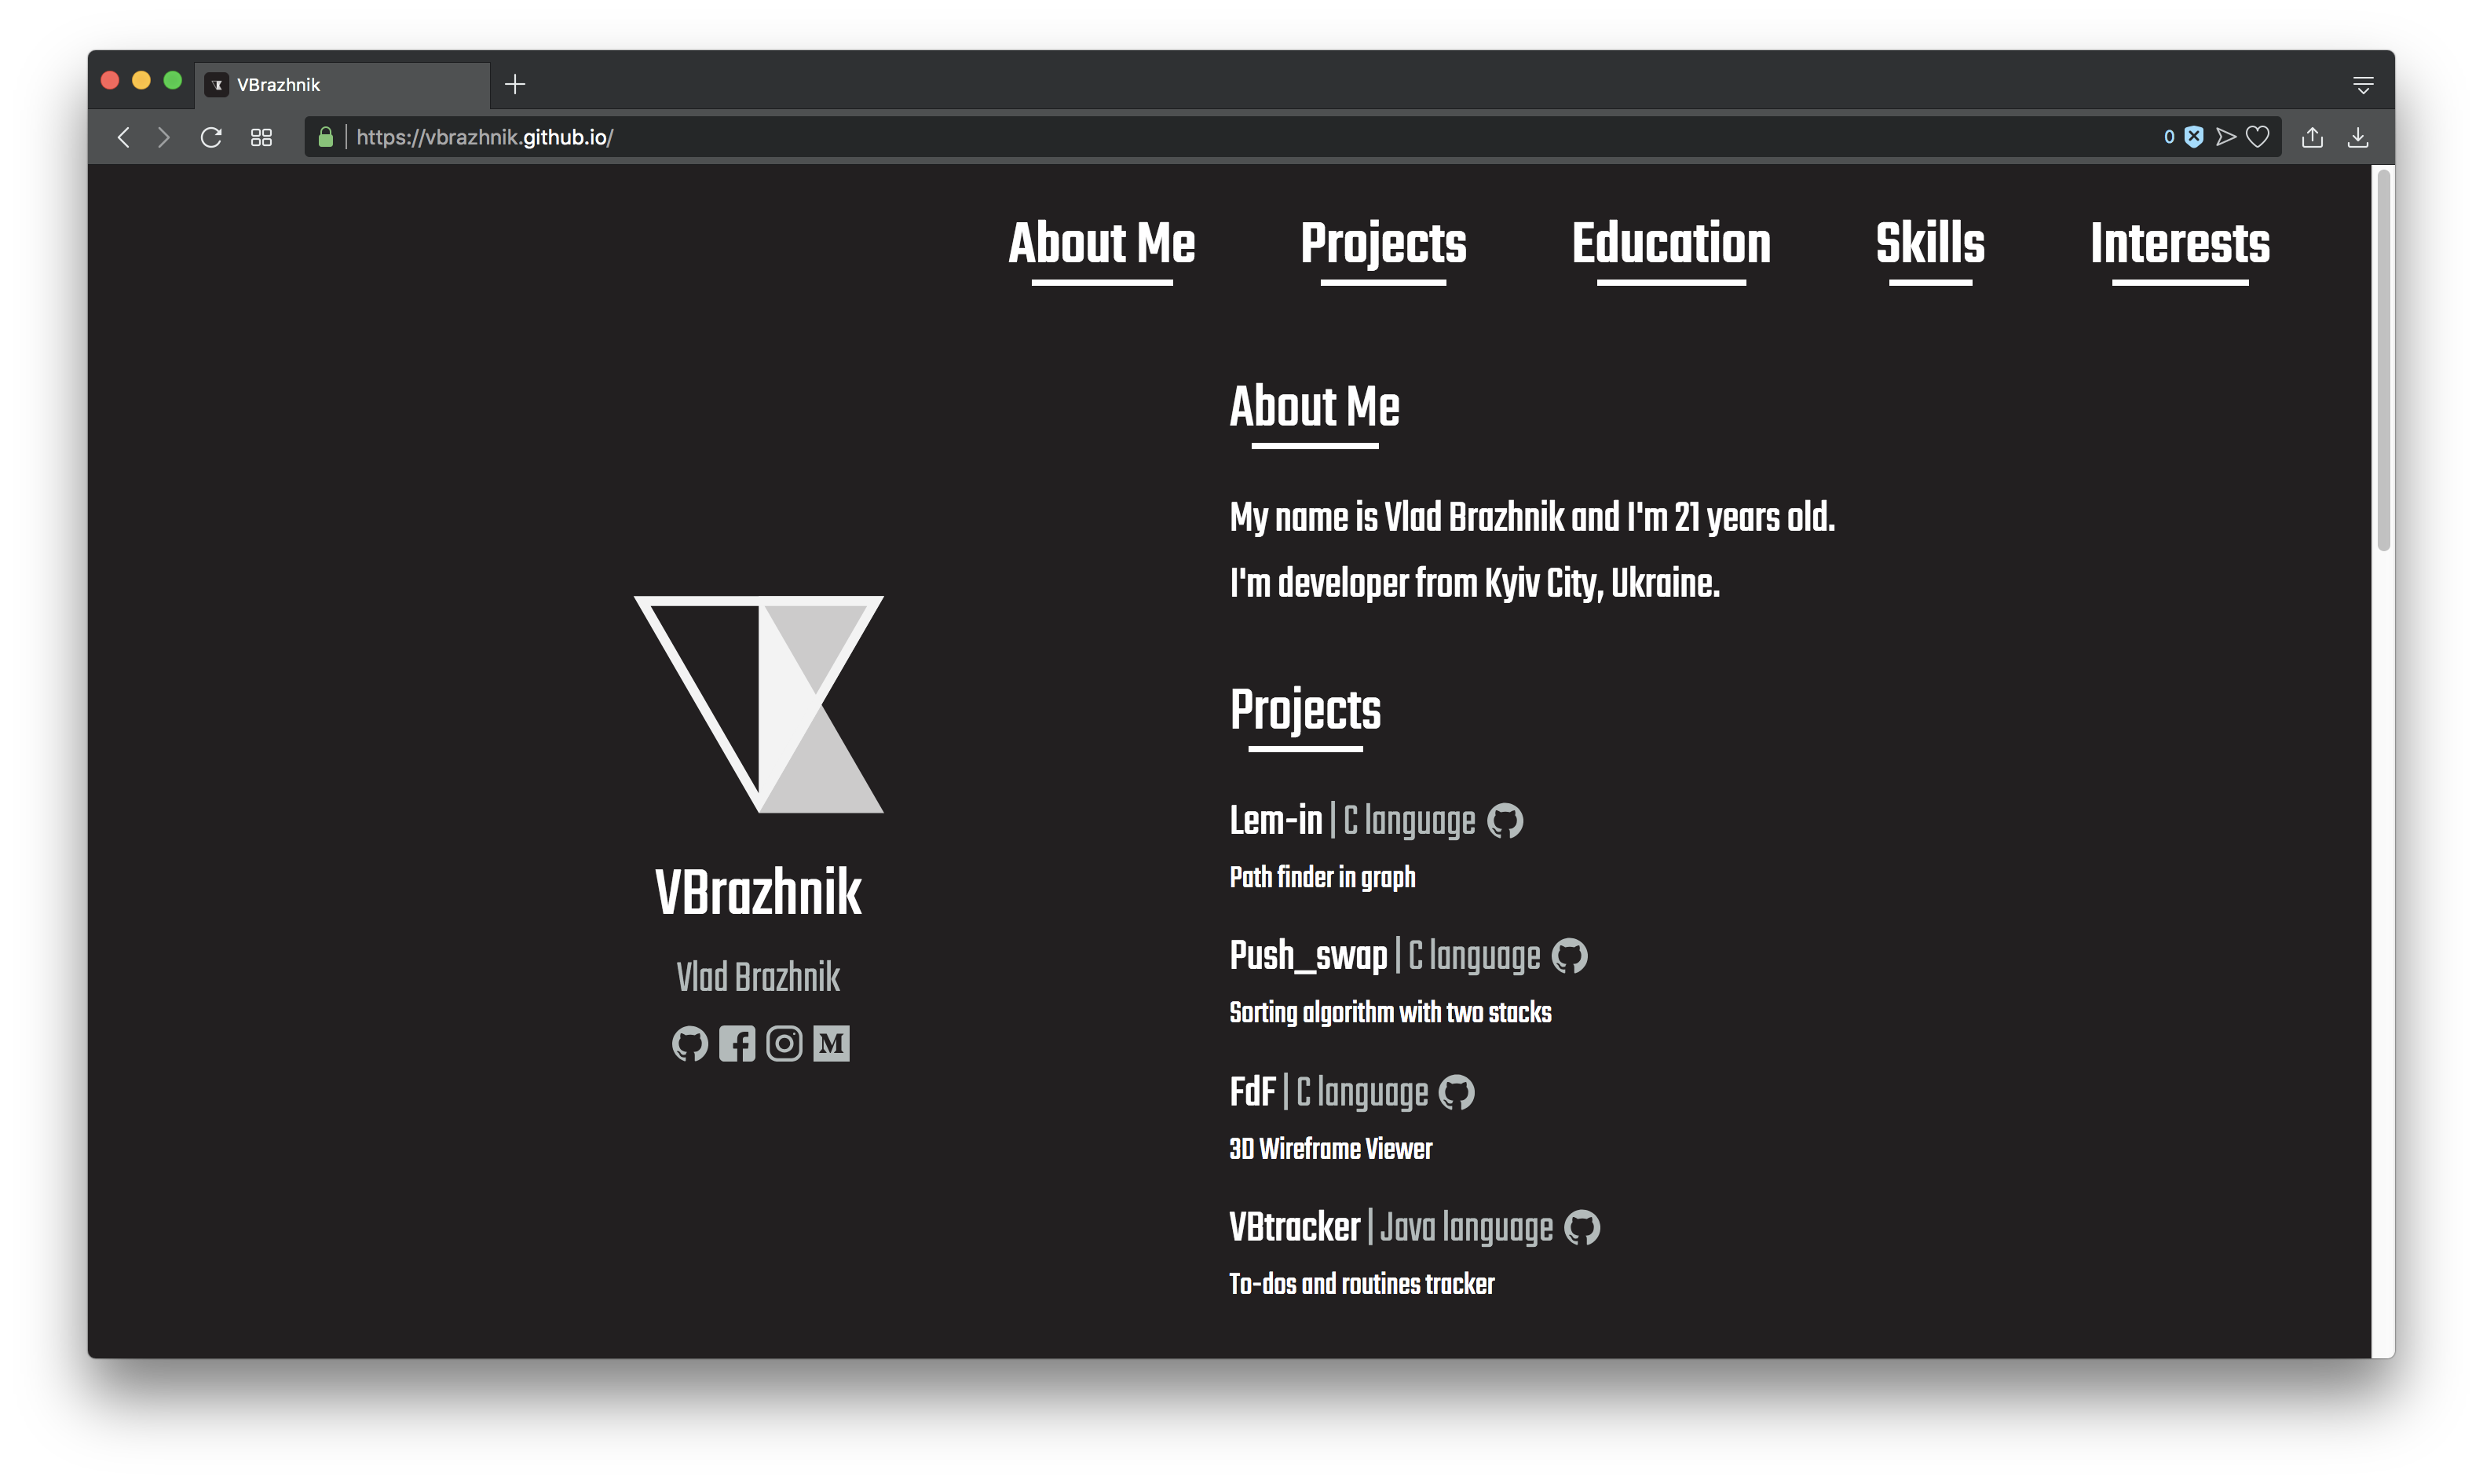Screen dimensions: 2483x1484
Task: Go to Education in the navigation menu
Action: tap(1670, 244)
